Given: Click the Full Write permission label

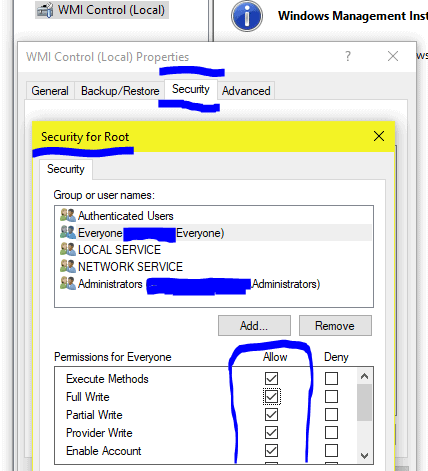Looking at the screenshot, I should coord(88,397).
